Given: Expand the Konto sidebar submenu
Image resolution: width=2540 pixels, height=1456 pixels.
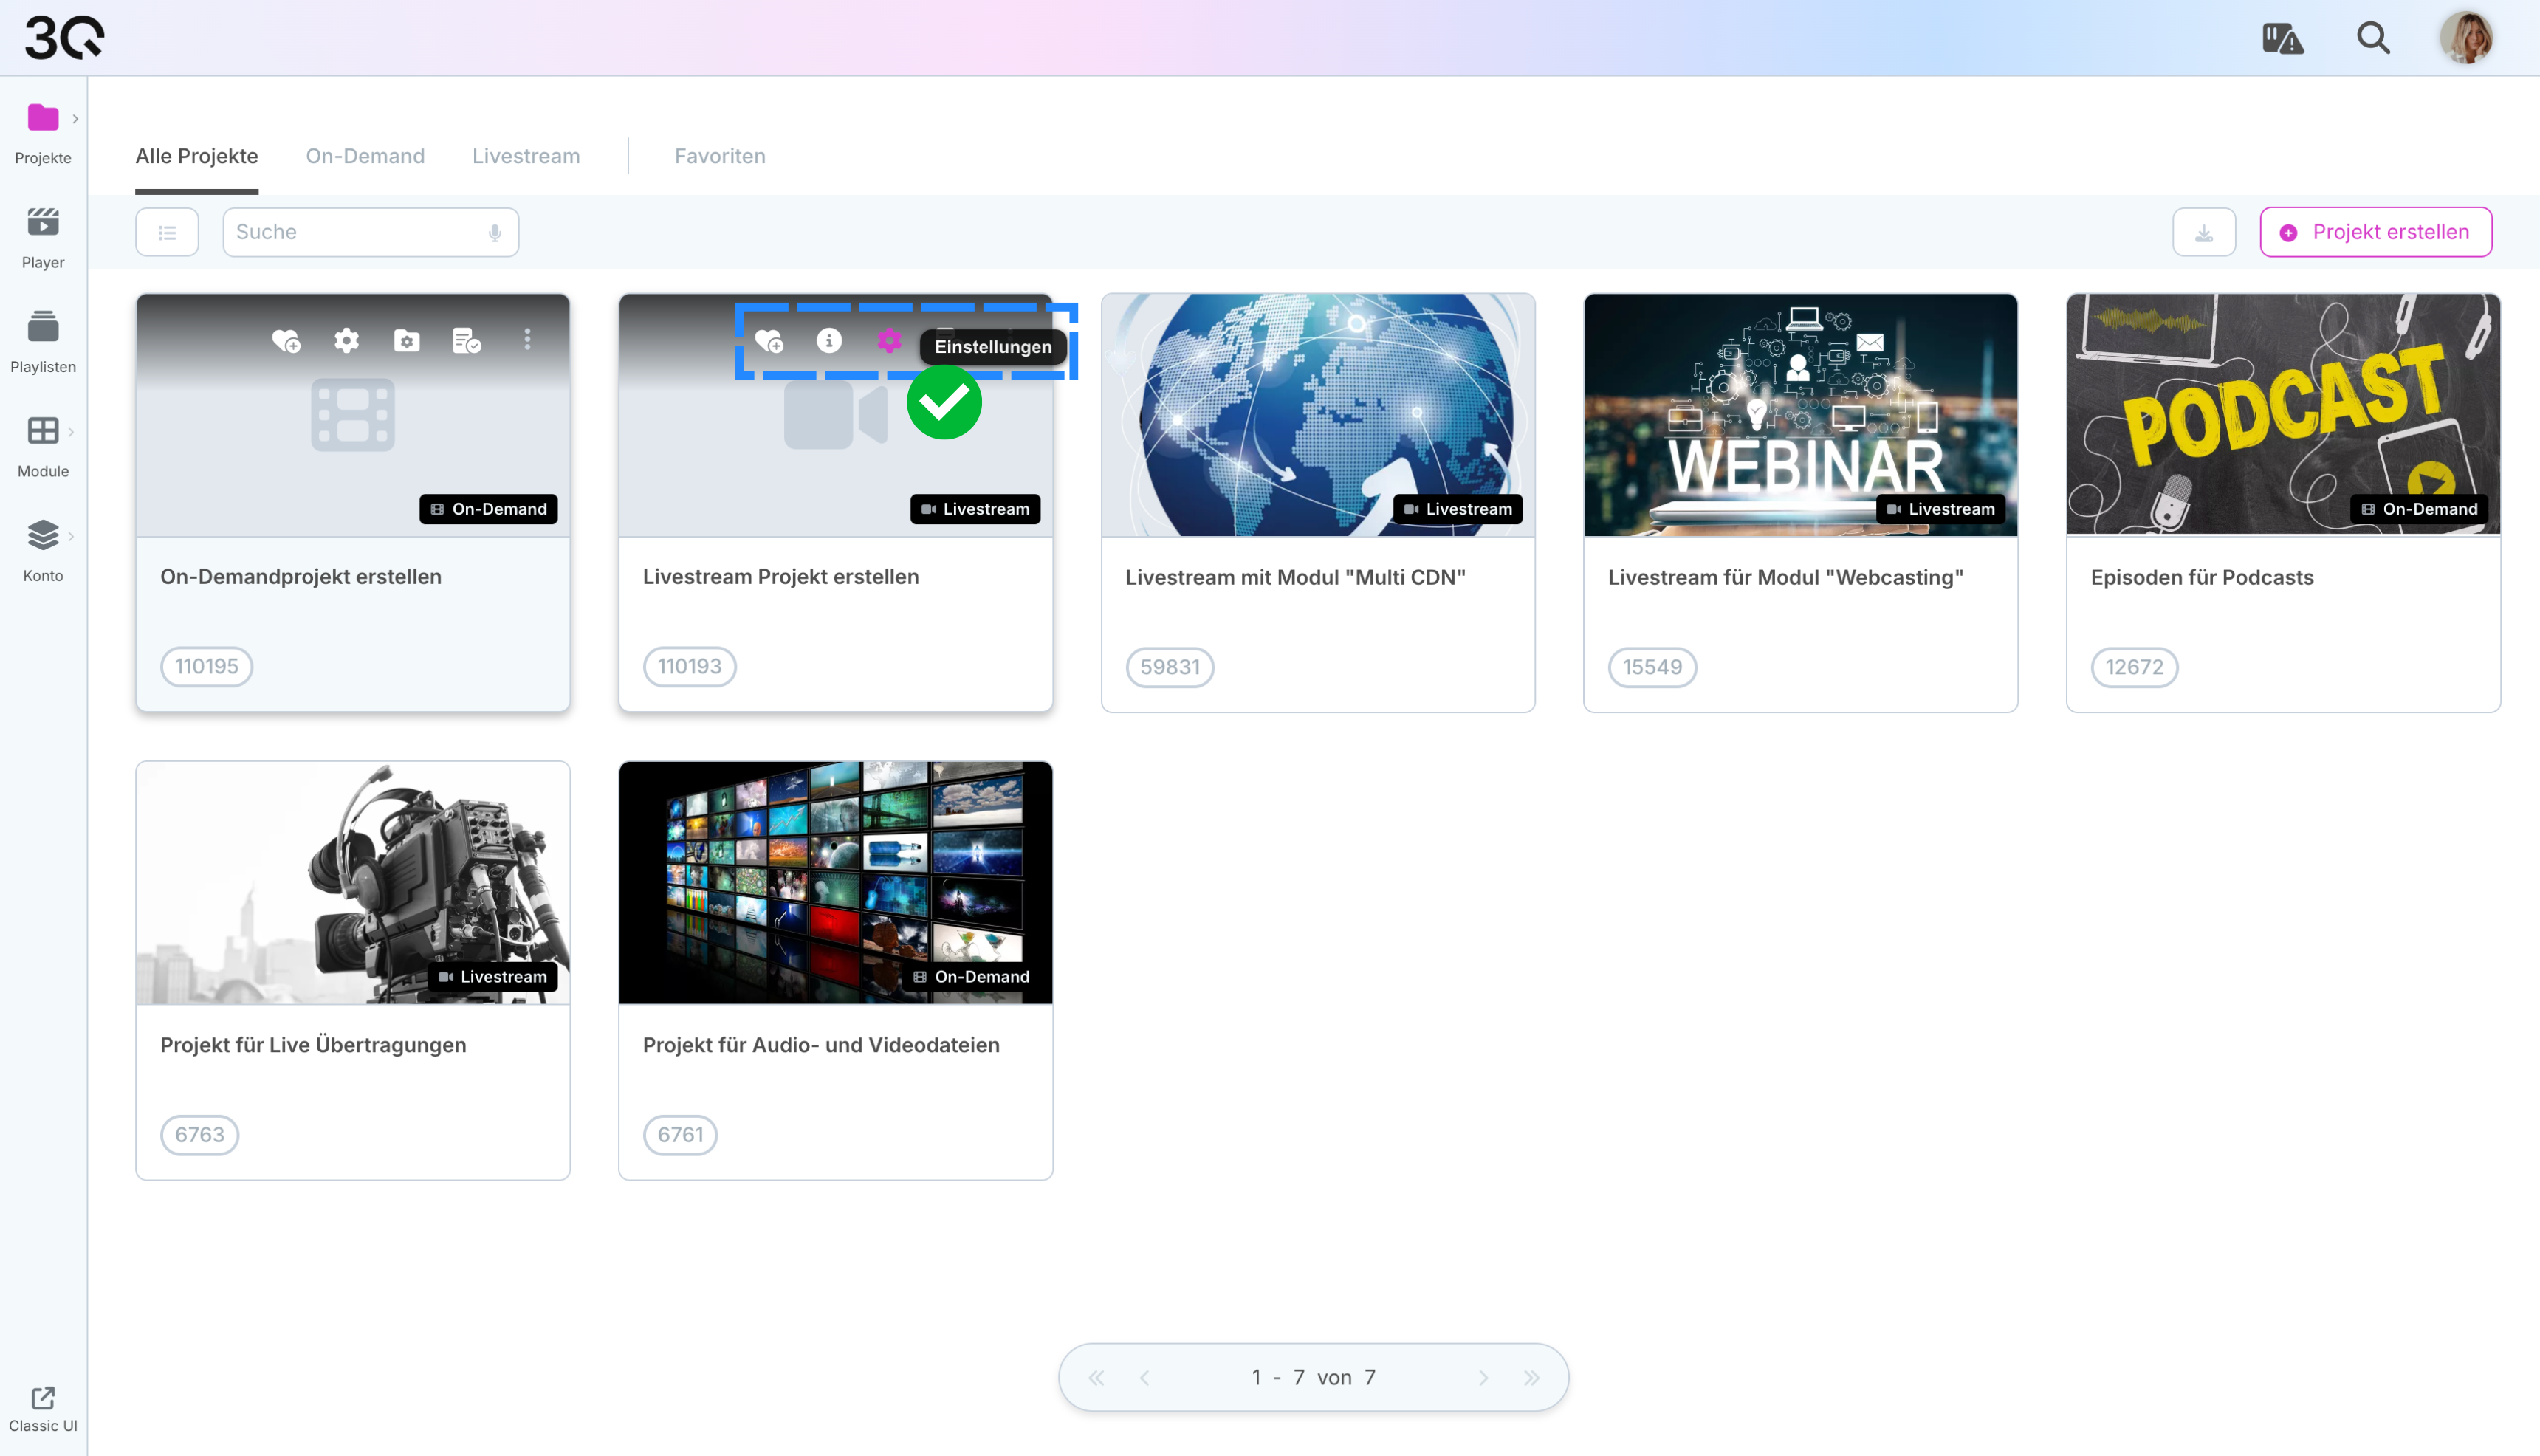Looking at the screenshot, I should (x=71, y=536).
